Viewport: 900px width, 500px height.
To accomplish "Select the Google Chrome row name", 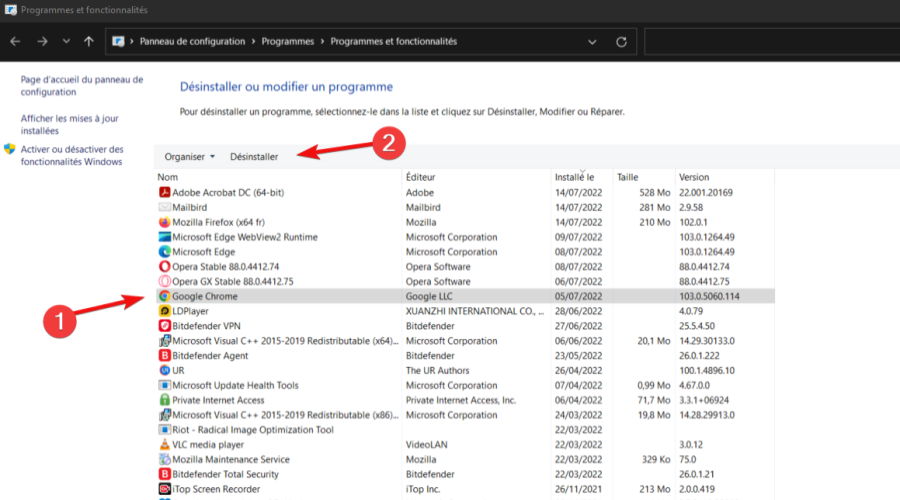I will [205, 296].
